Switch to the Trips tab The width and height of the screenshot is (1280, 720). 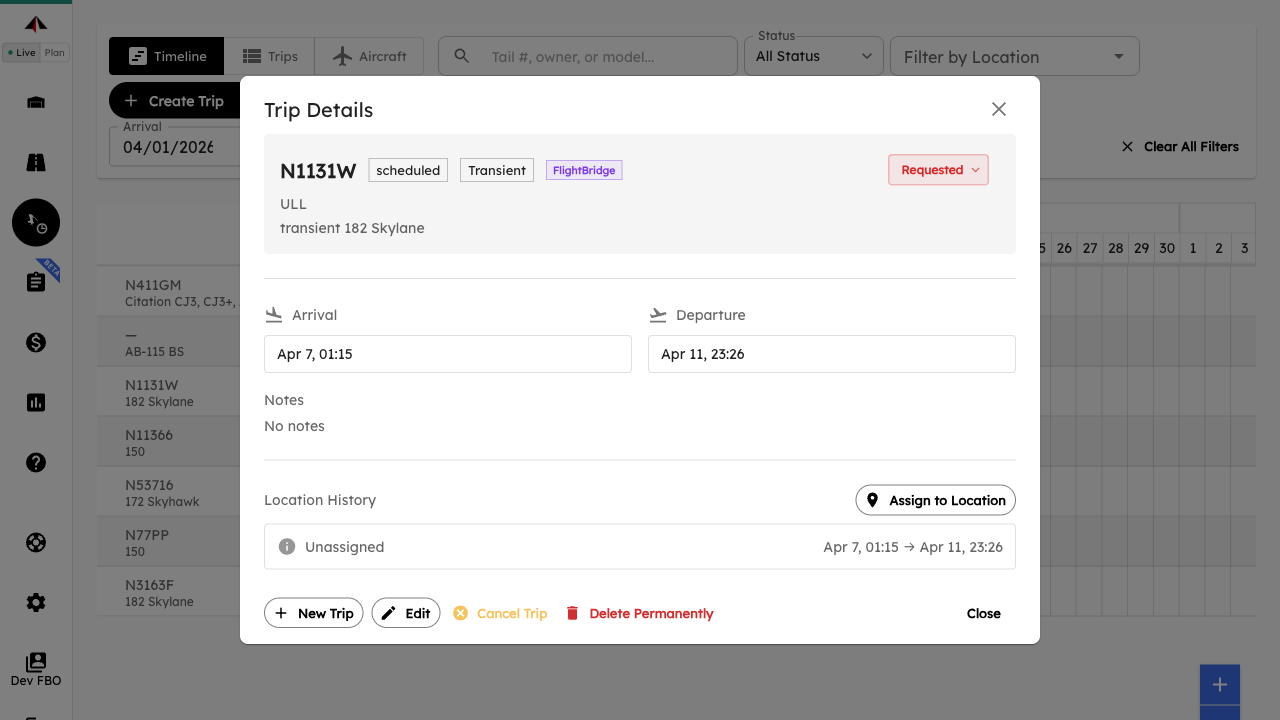[x=270, y=57]
